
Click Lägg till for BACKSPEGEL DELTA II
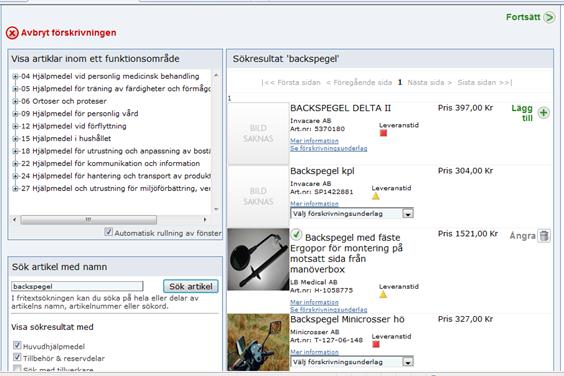[522, 113]
